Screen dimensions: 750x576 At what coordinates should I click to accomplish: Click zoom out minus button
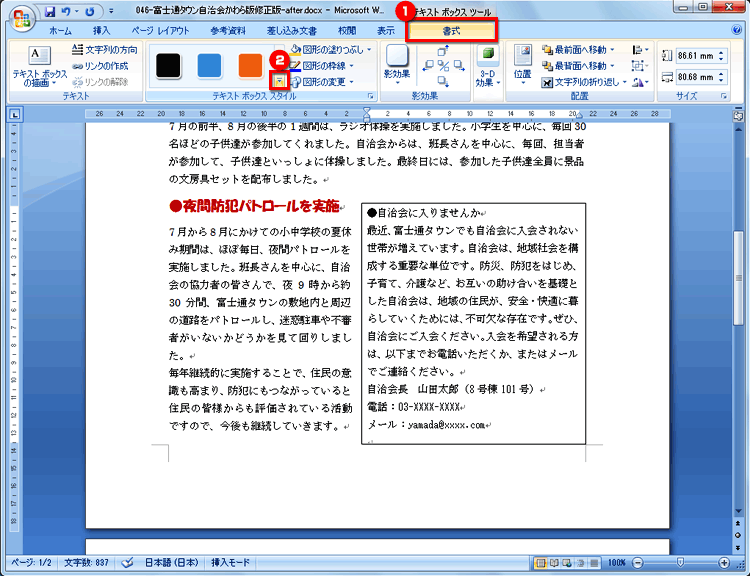pos(638,563)
